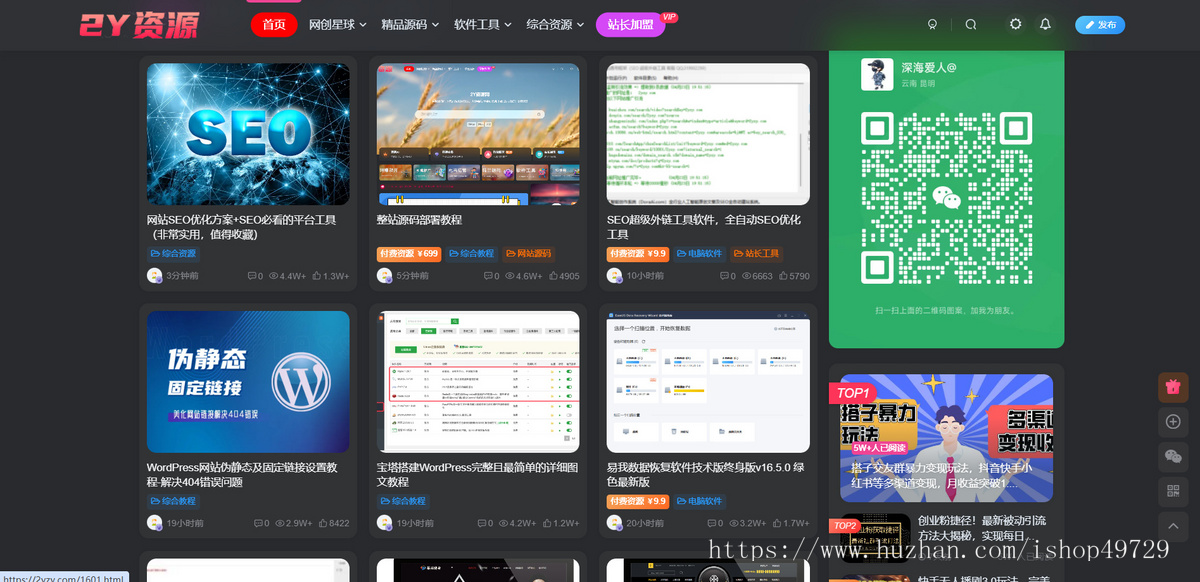
Task: Click 站长工具 tag on SEO外链 card
Action: (x=757, y=254)
